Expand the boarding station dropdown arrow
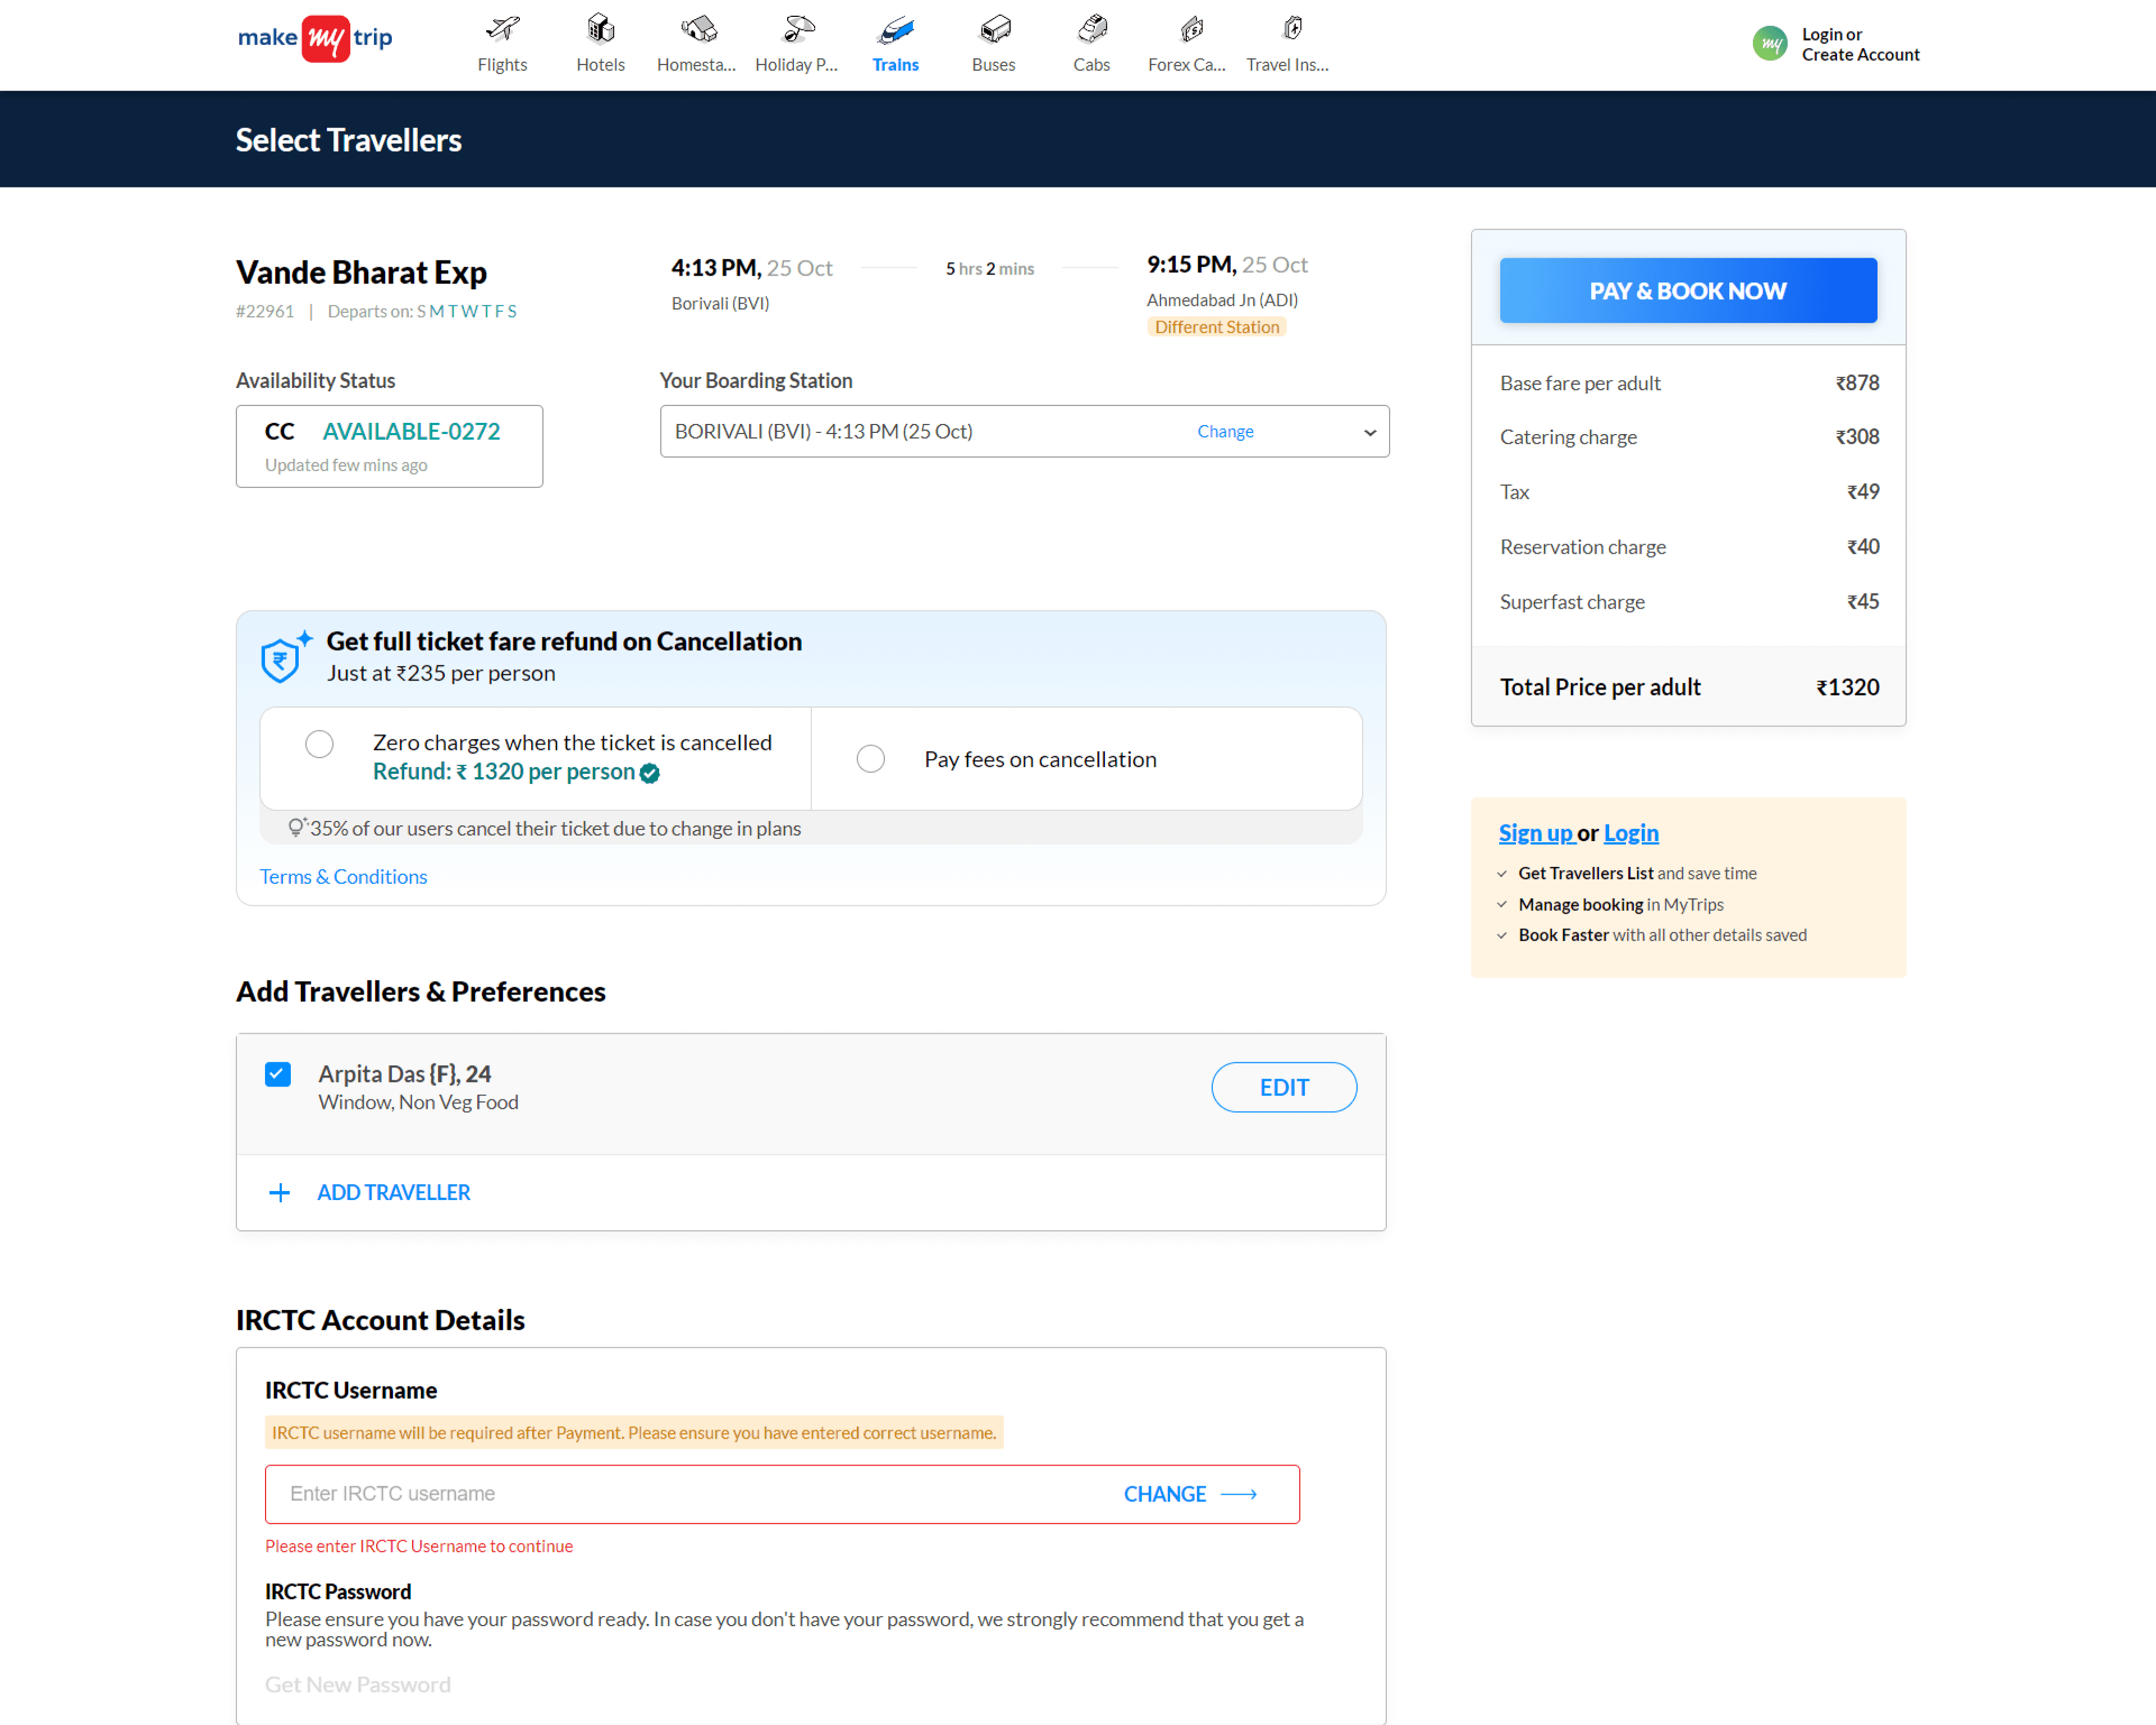Viewport: 2156px width, 1725px height. pyautogui.click(x=1369, y=432)
